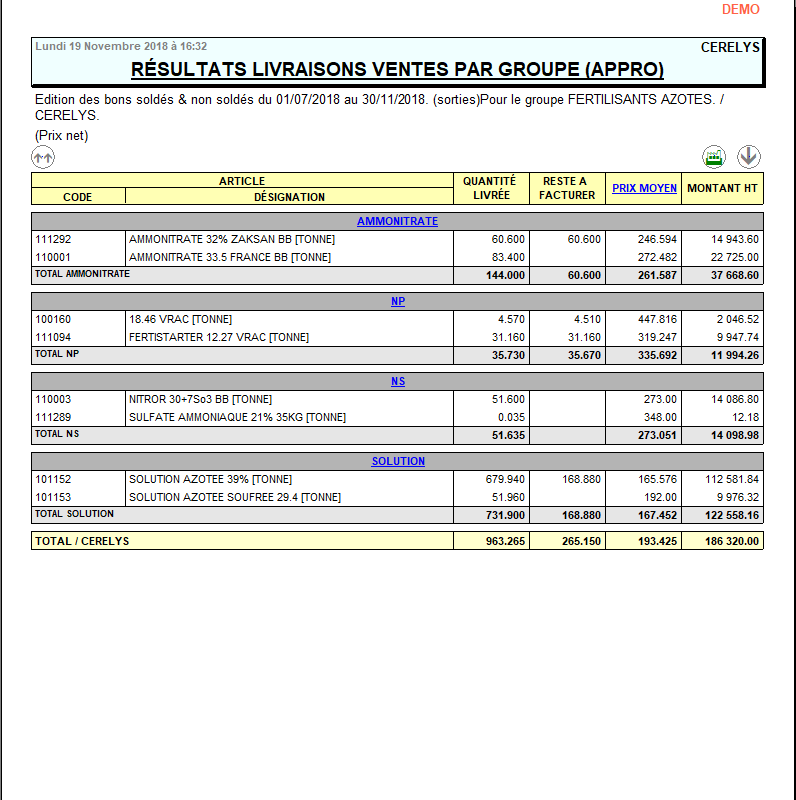
Task: Select the RESTE A FACTURER column header
Action: click(567, 188)
